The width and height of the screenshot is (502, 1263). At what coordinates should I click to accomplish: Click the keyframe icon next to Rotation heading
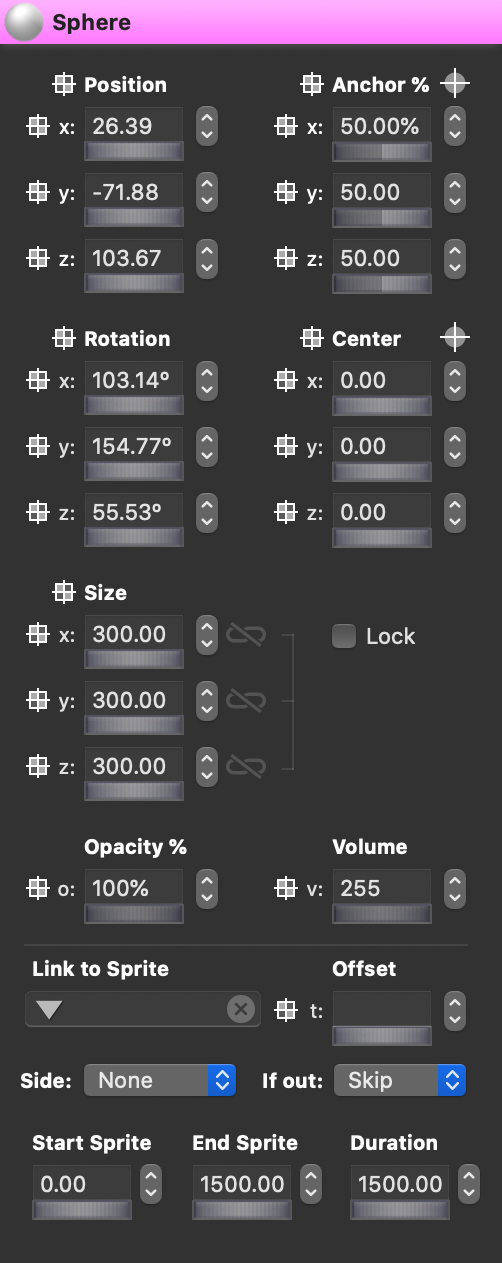coord(63,338)
